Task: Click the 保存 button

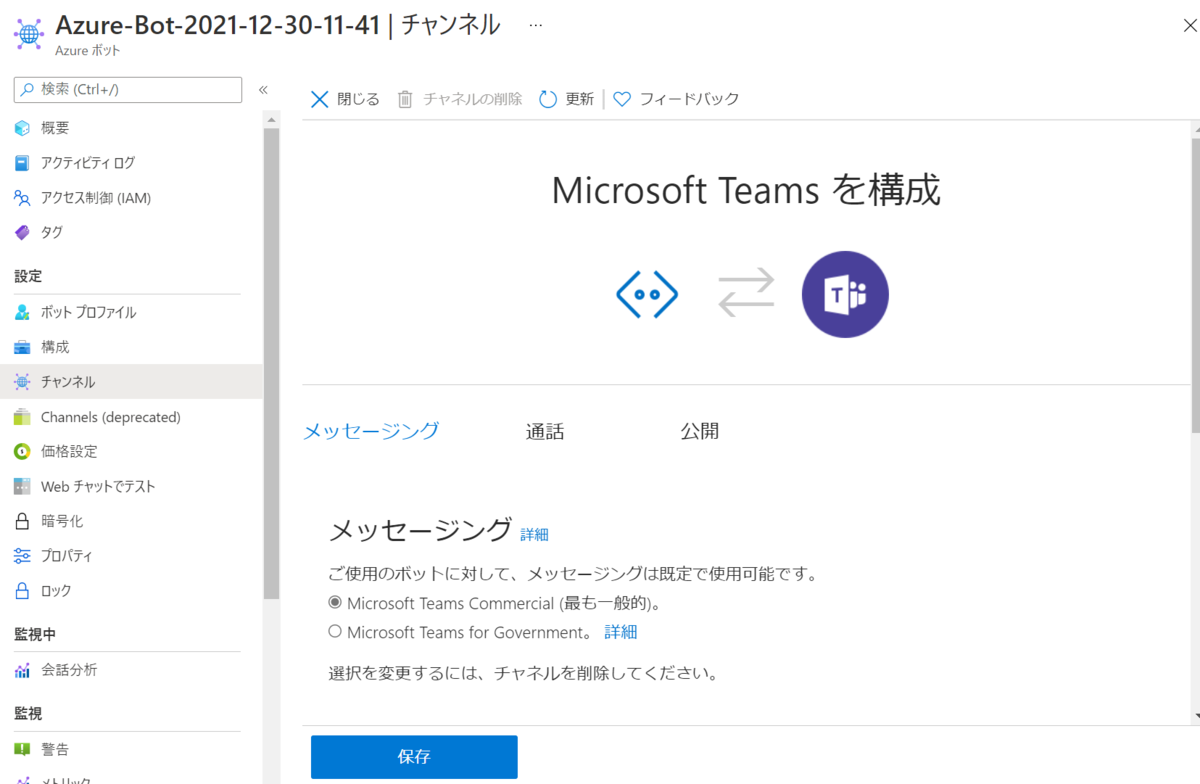Action: tap(413, 757)
